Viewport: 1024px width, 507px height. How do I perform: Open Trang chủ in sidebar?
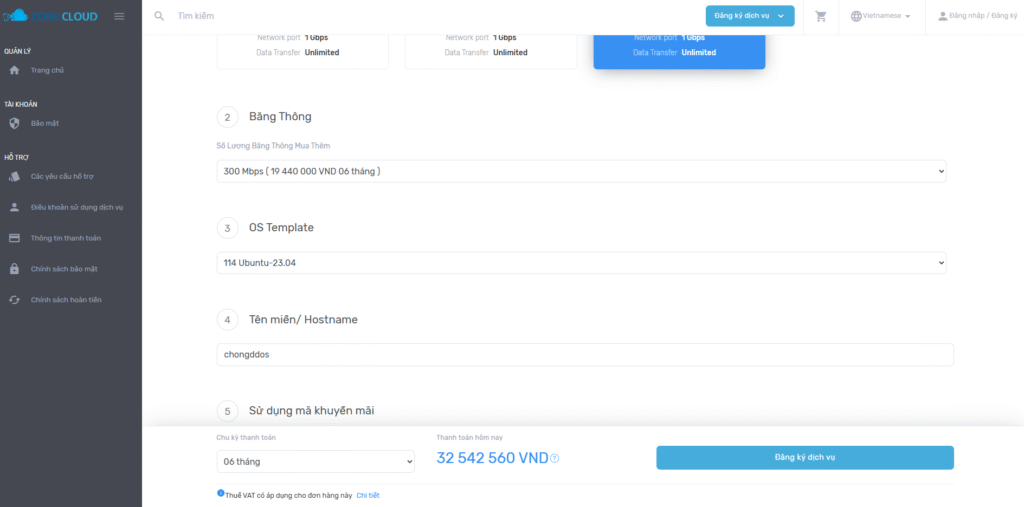pos(47,70)
